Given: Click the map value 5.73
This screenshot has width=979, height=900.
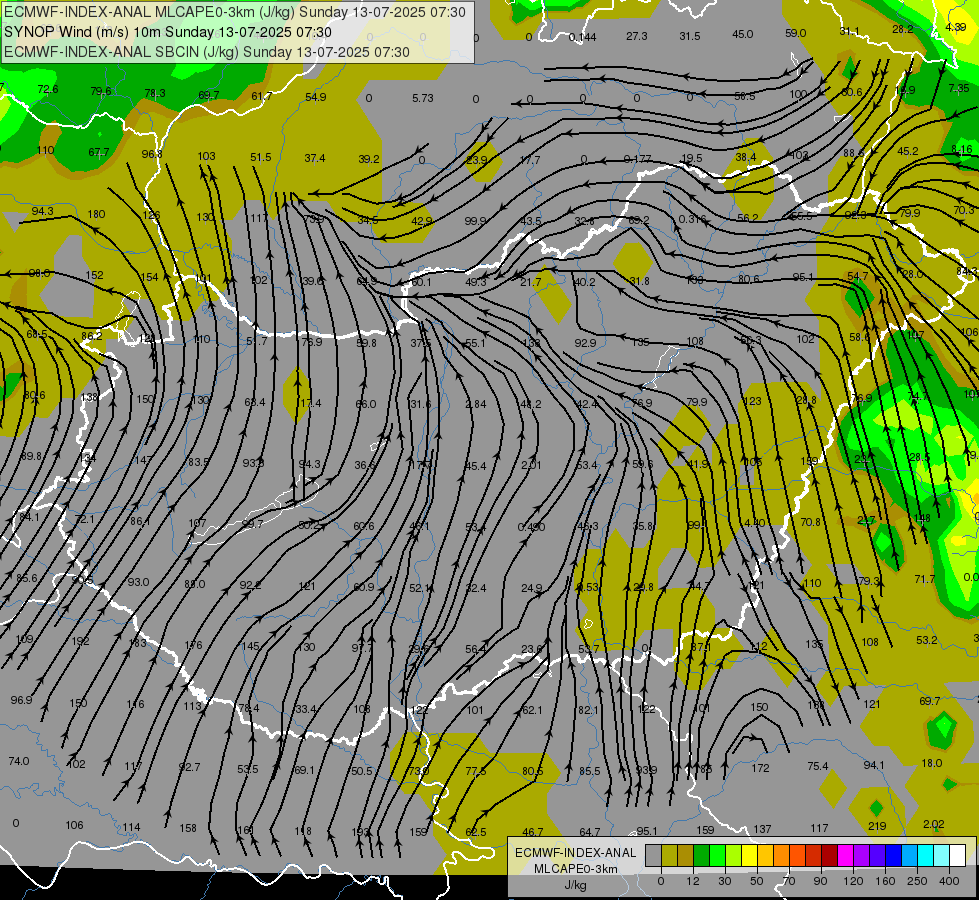Looking at the screenshot, I should 423,98.
